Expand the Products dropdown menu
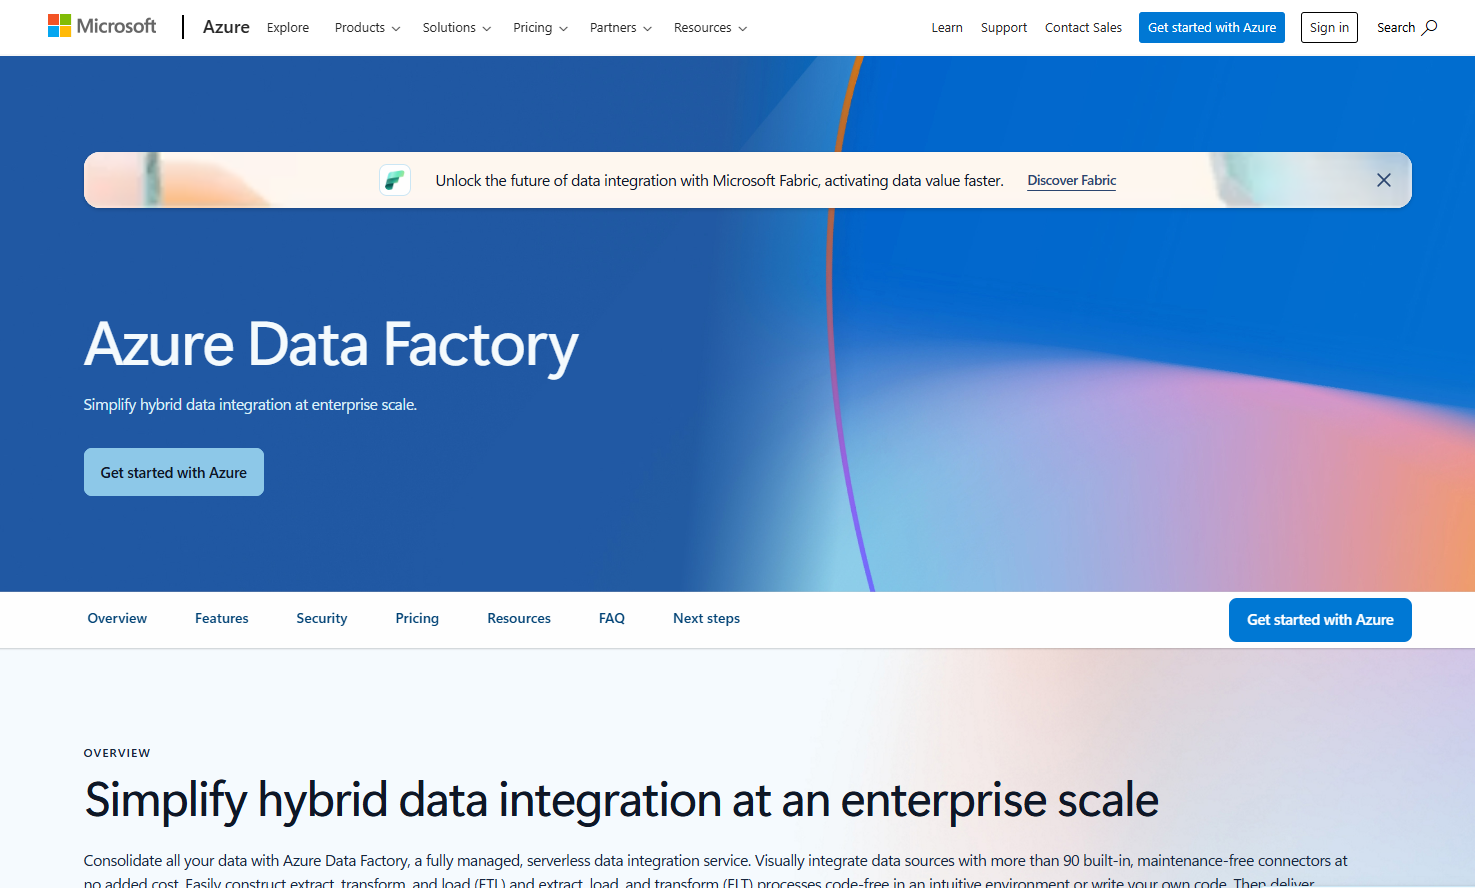1475x888 pixels. tap(367, 28)
